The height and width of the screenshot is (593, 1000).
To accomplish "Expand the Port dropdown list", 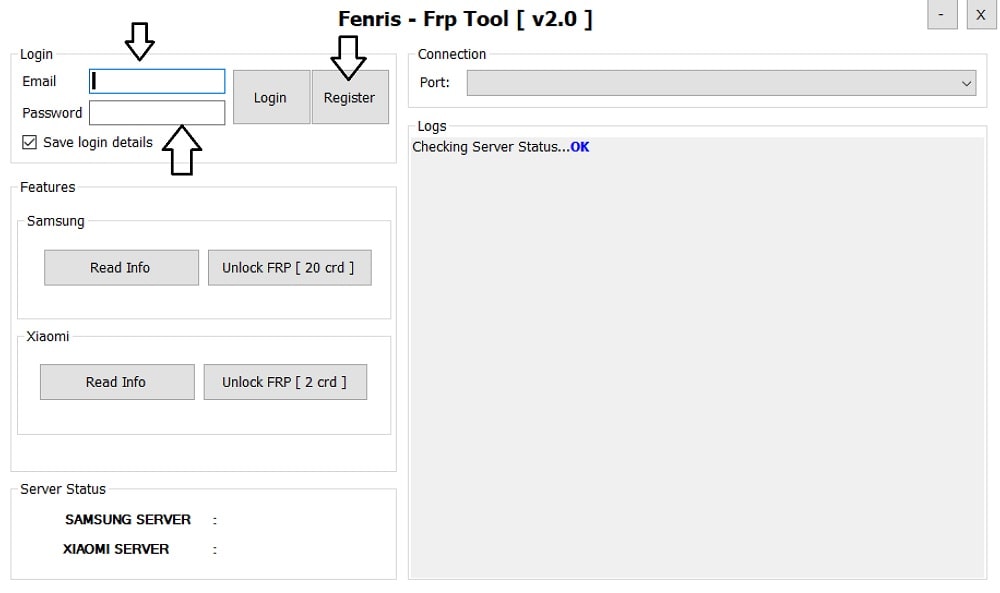I will tap(721, 83).
